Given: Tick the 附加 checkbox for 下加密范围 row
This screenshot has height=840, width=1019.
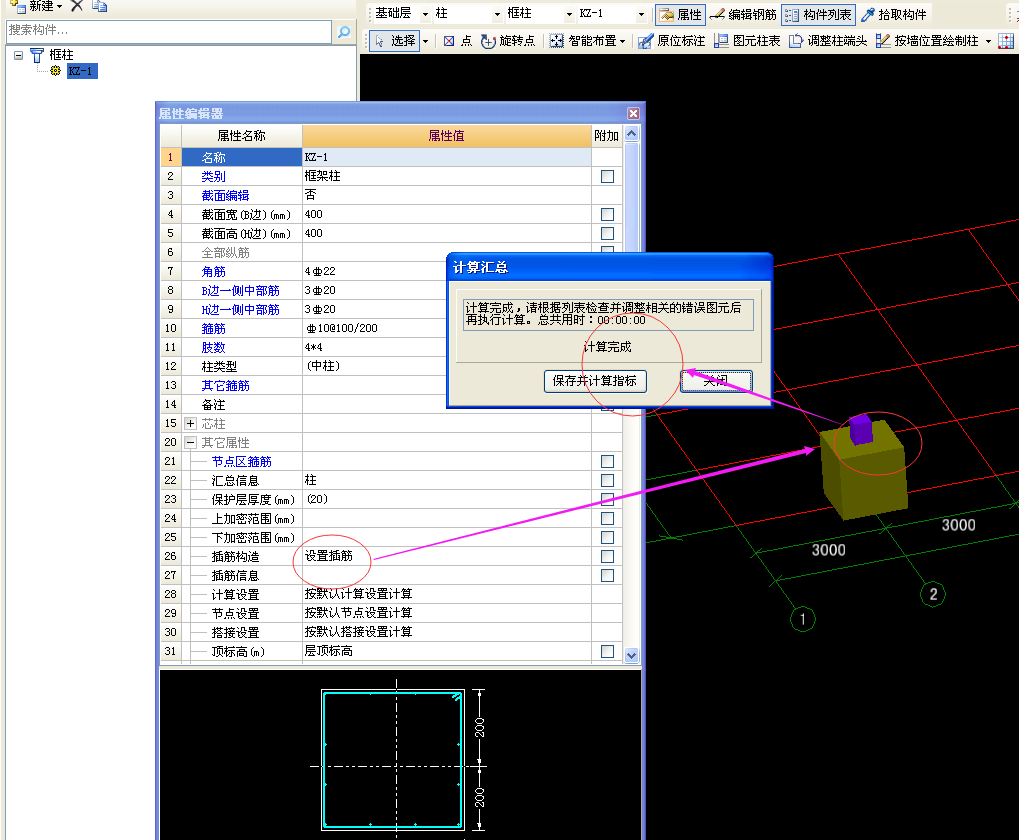Looking at the screenshot, I should click(x=607, y=537).
